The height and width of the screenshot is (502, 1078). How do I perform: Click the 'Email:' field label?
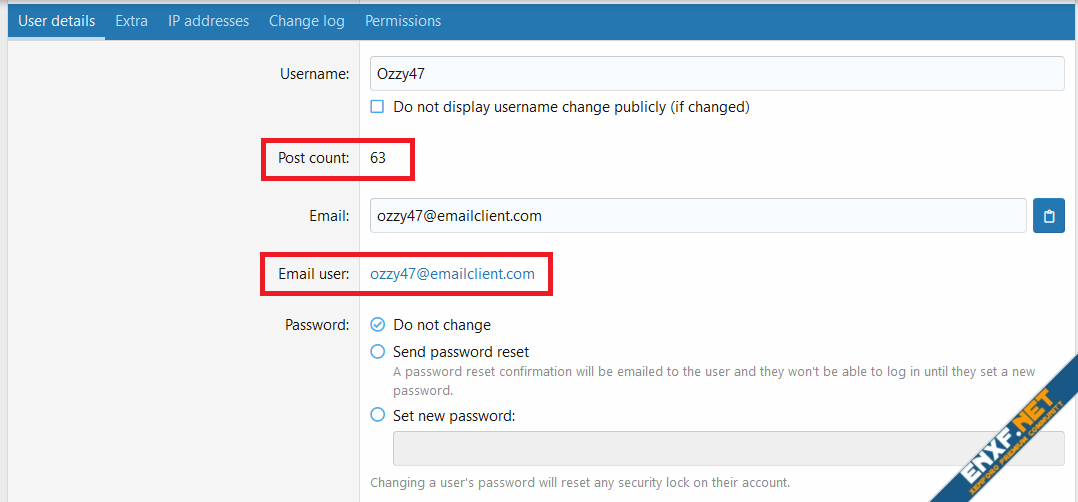(x=329, y=216)
